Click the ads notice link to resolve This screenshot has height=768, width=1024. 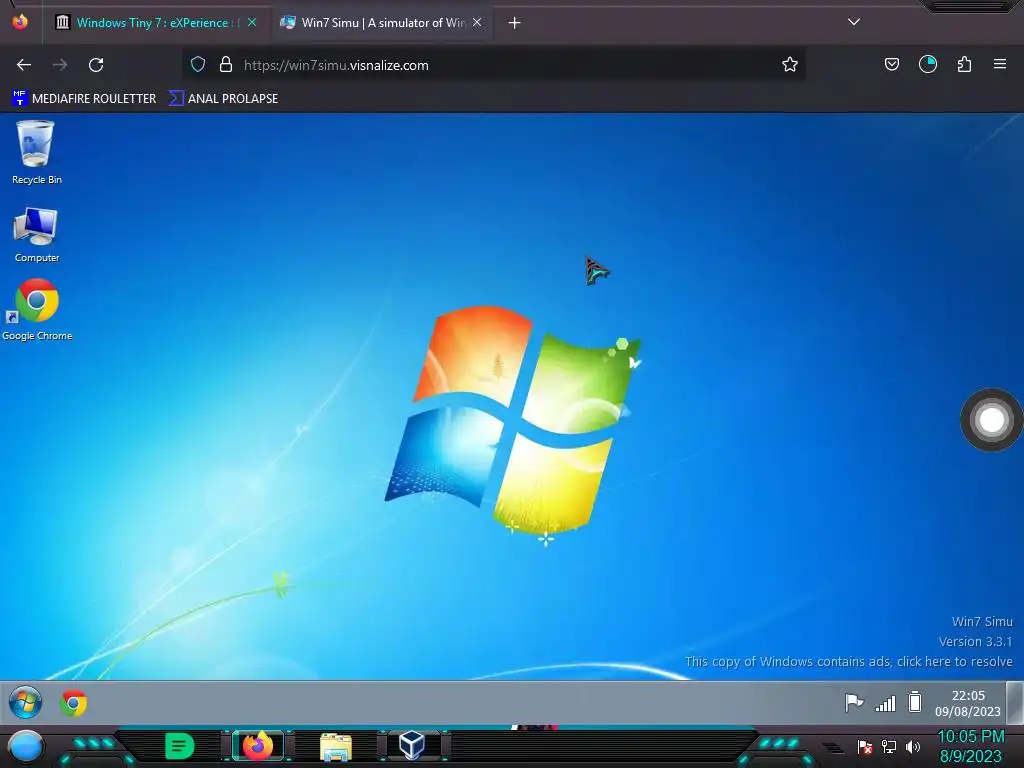tap(848, 662)
